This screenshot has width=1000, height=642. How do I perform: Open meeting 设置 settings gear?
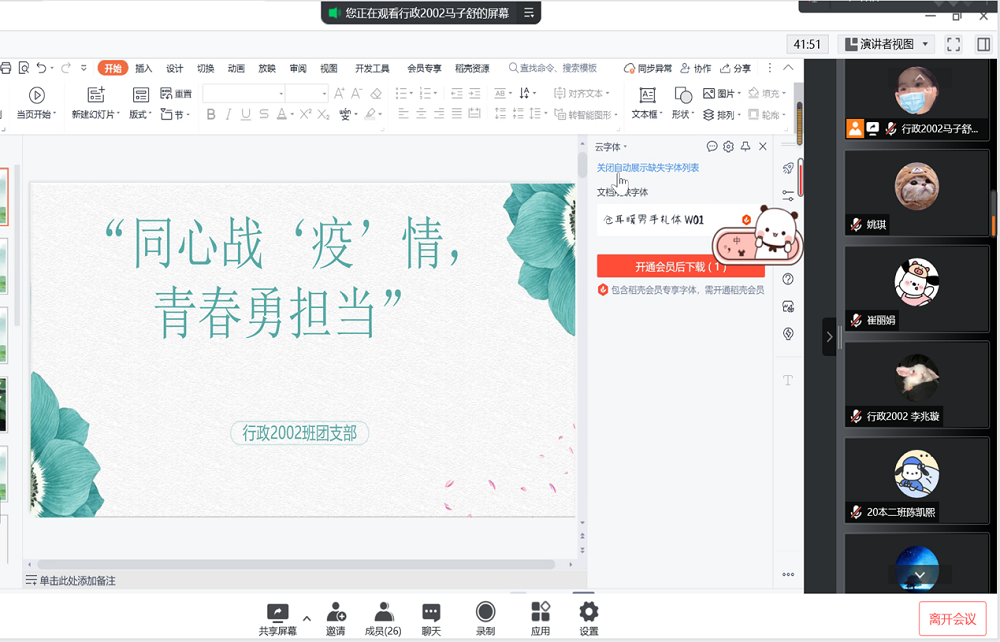point(589,612)
